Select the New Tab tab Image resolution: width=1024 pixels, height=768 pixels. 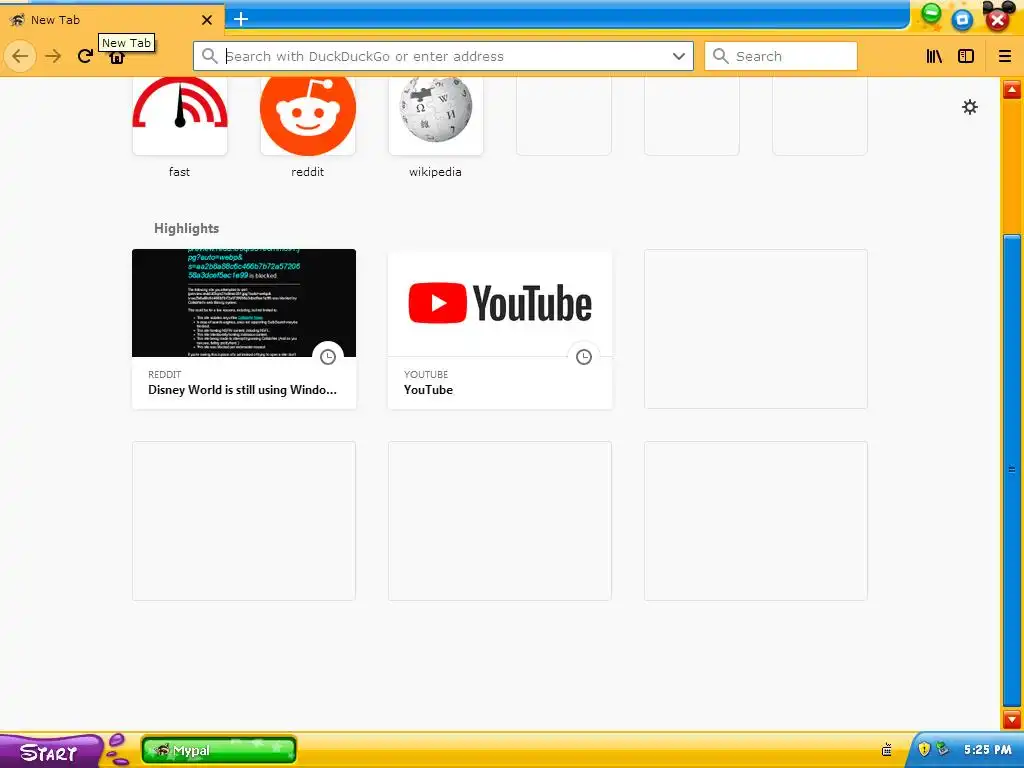point(111,20)
